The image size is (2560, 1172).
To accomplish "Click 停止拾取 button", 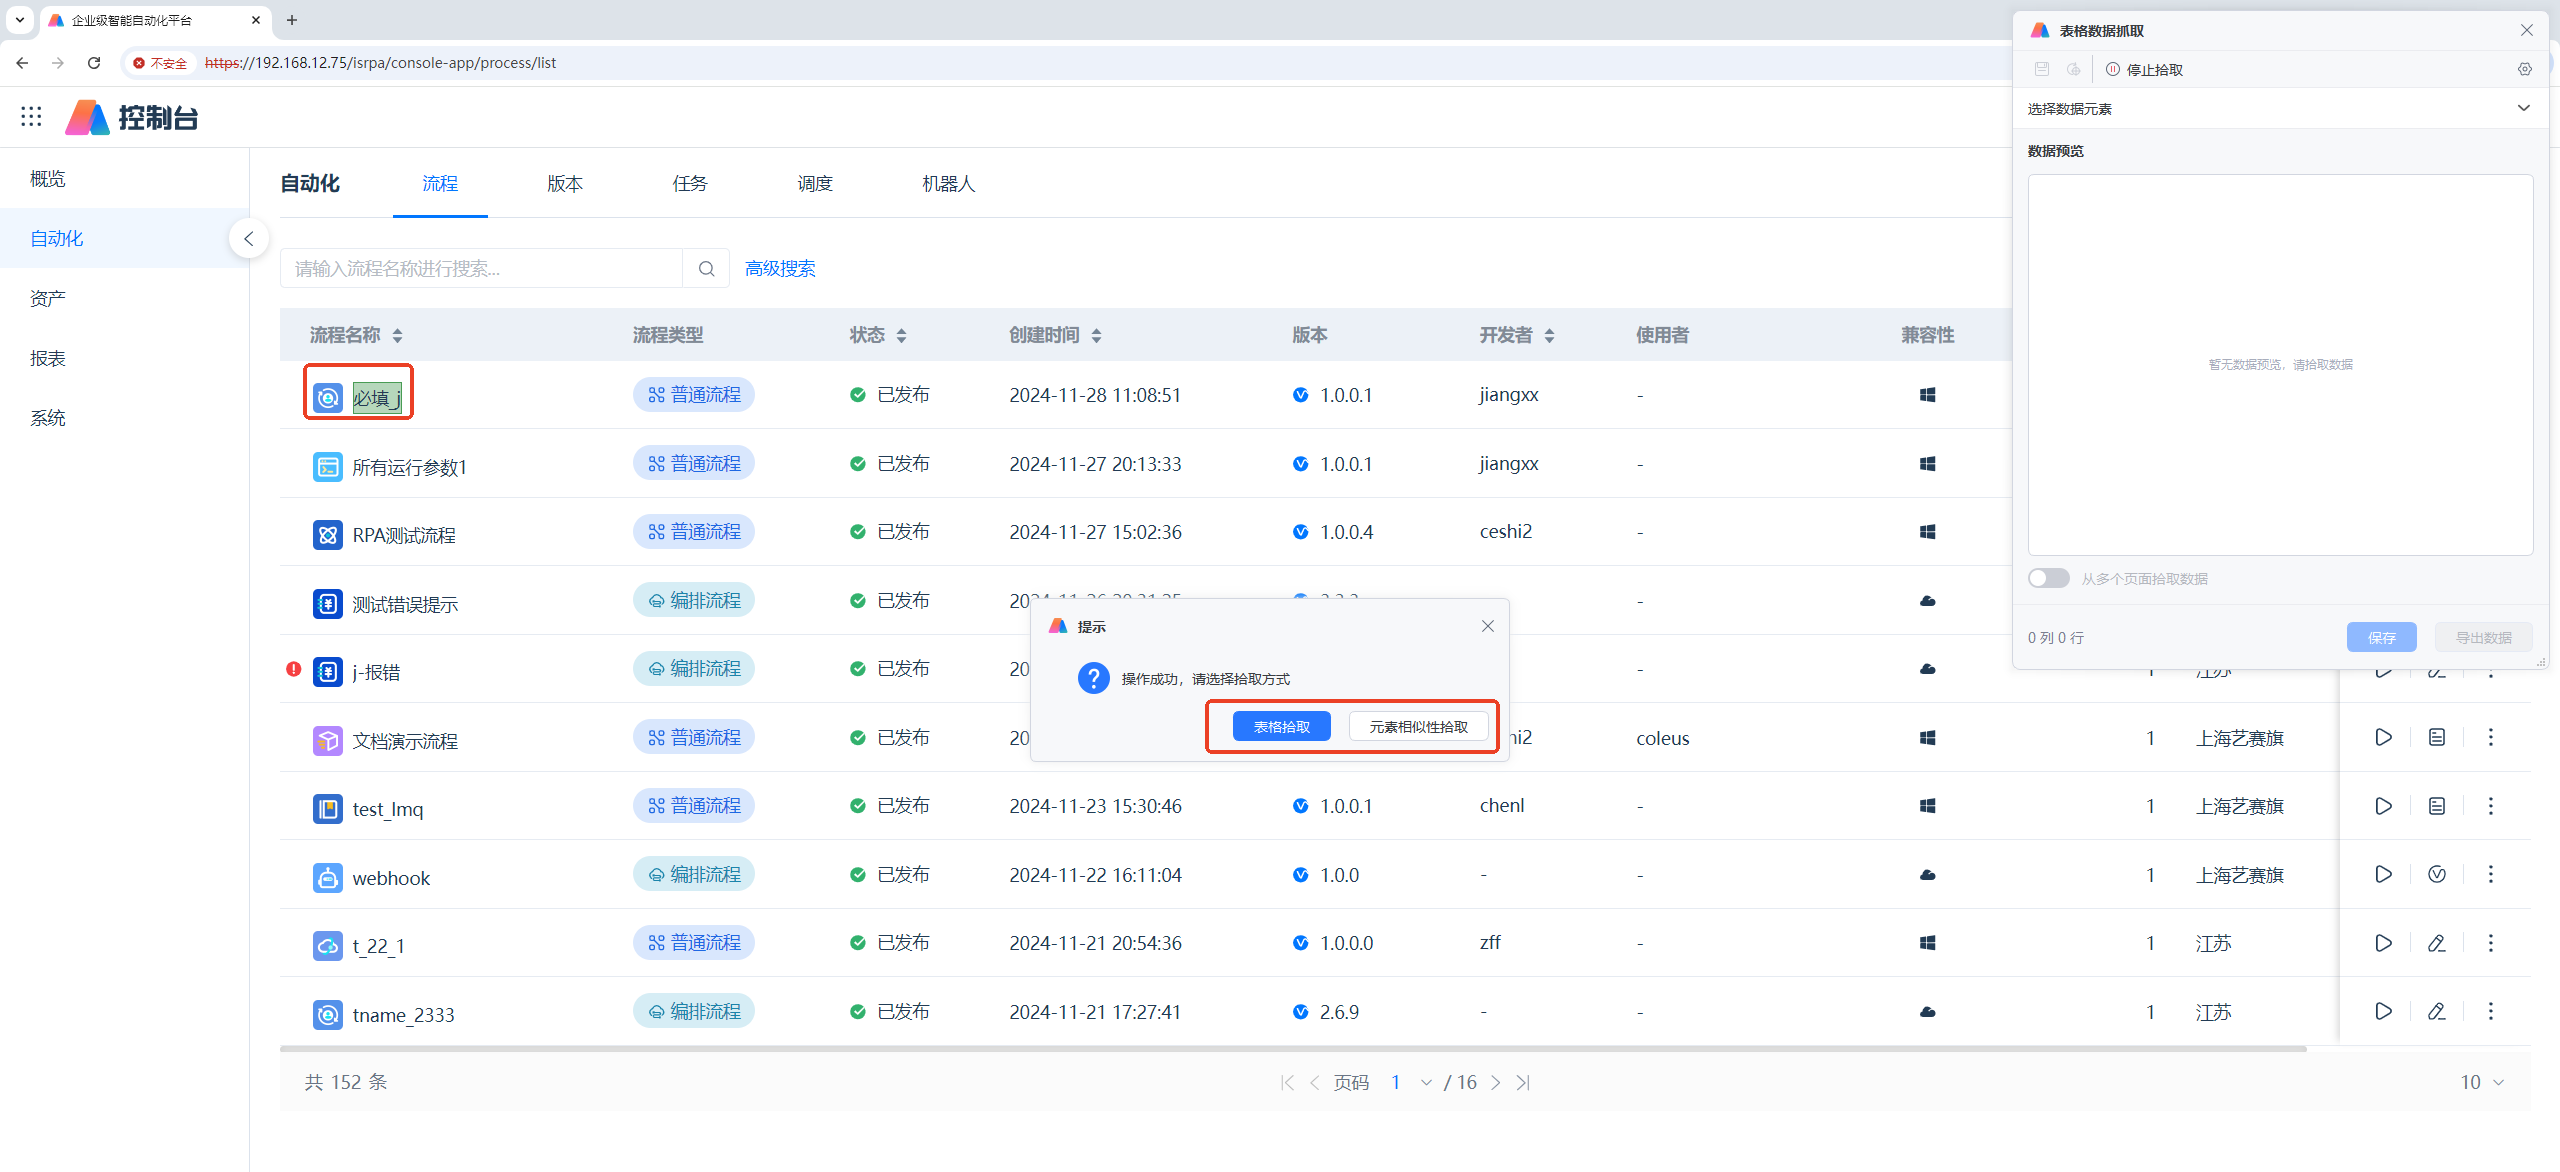I will click(2145, 69).
